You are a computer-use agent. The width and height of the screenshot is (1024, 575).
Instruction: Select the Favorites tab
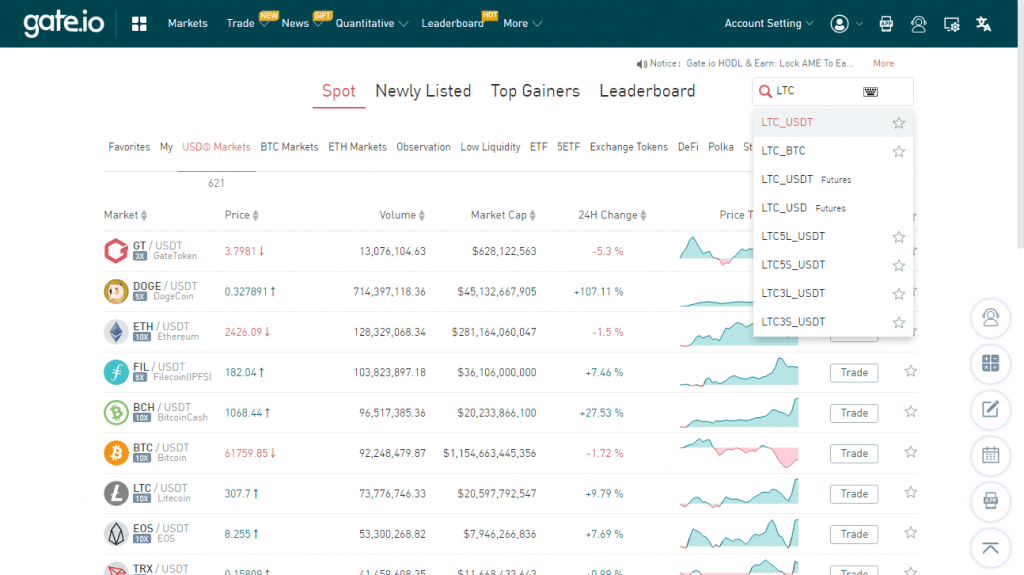pyautogui.click(x=129, y=147)
